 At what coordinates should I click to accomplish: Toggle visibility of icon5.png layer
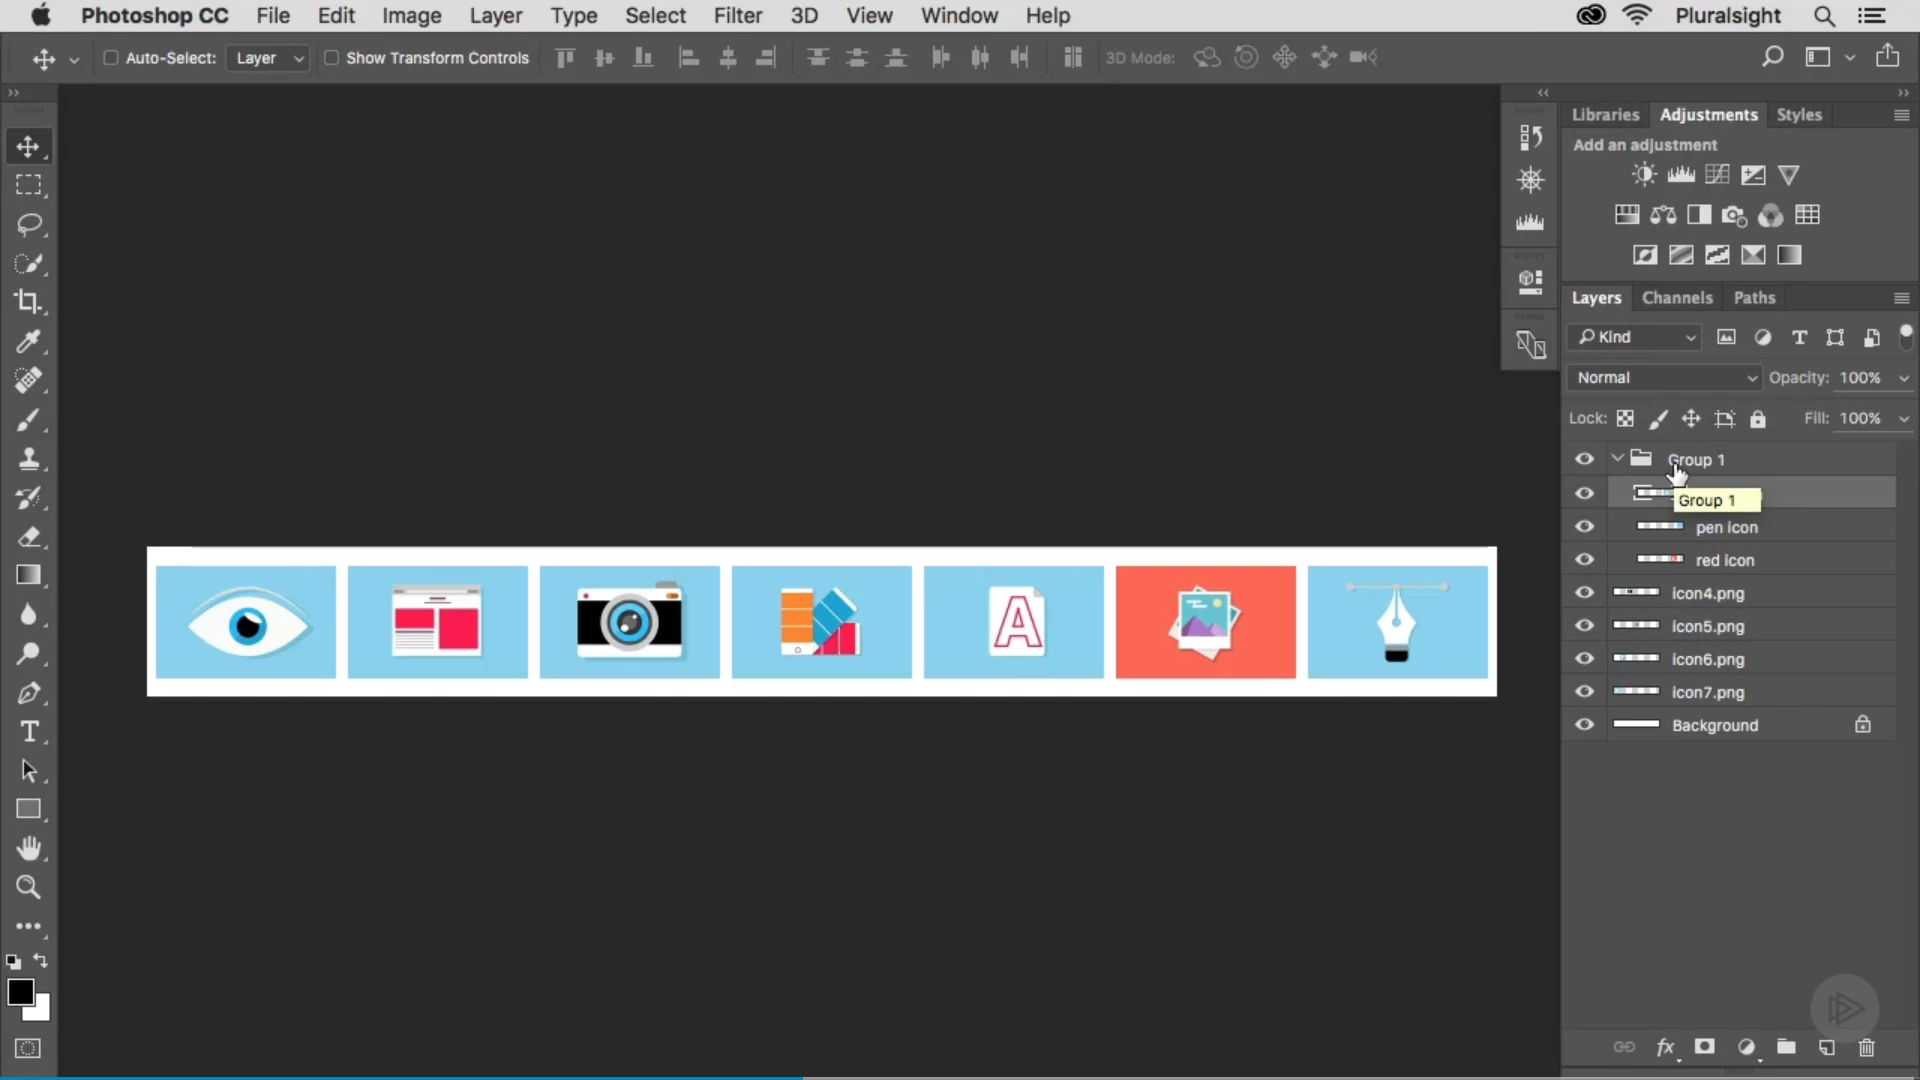click(1584, 626)
